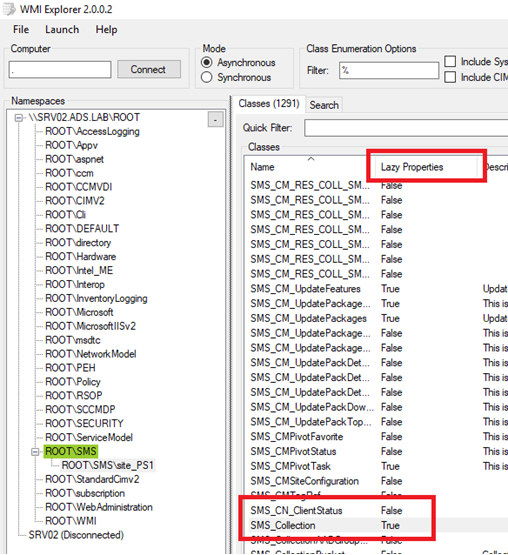508x555 pixels.
Task: Select ROOT\SCCMDP namespace
Action: point(80,410)
